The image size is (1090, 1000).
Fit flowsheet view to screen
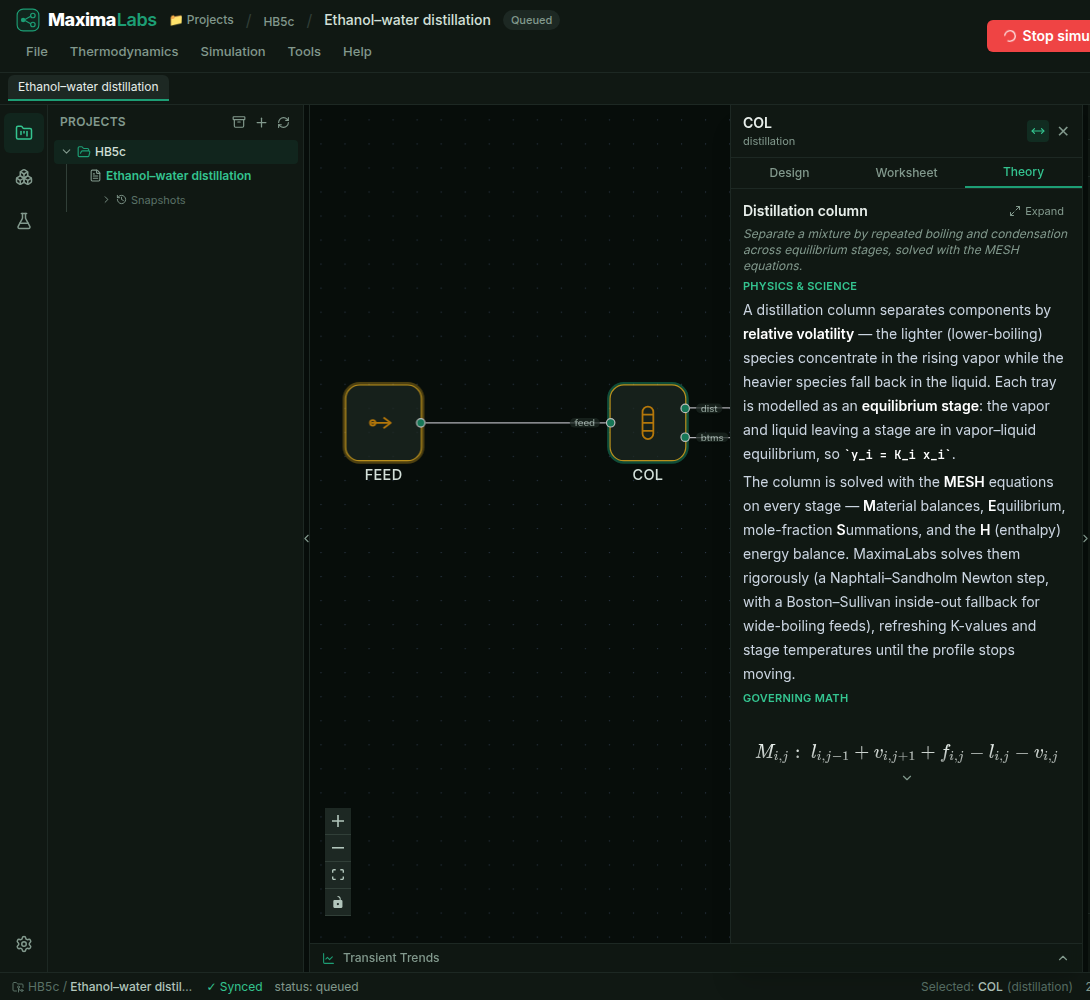pos(338,875)
